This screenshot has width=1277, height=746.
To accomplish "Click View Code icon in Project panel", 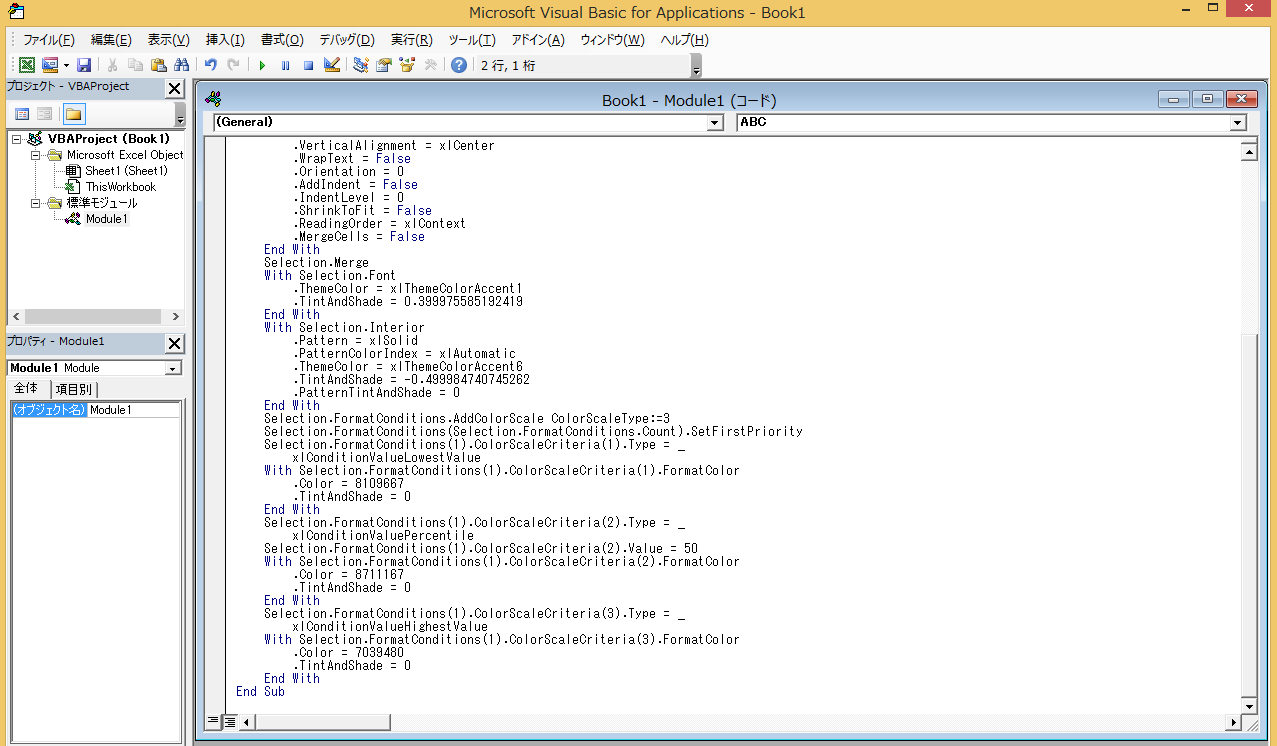I will [22, 114].
